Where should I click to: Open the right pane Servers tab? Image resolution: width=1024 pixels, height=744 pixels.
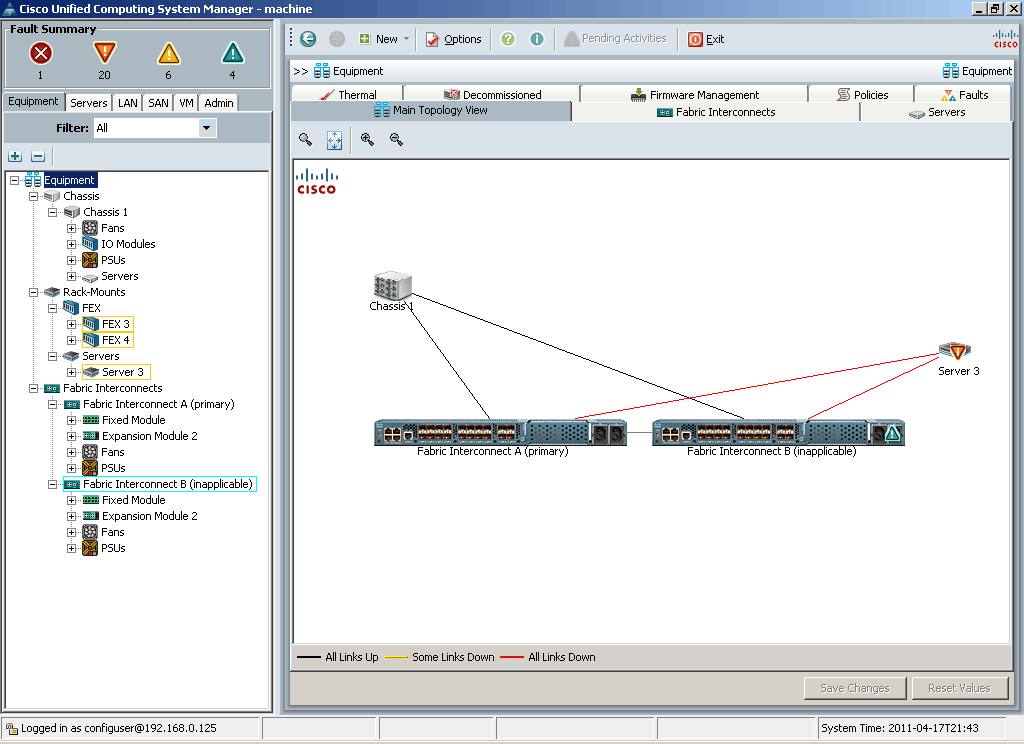pyautogui.click(x=936, y=112)
